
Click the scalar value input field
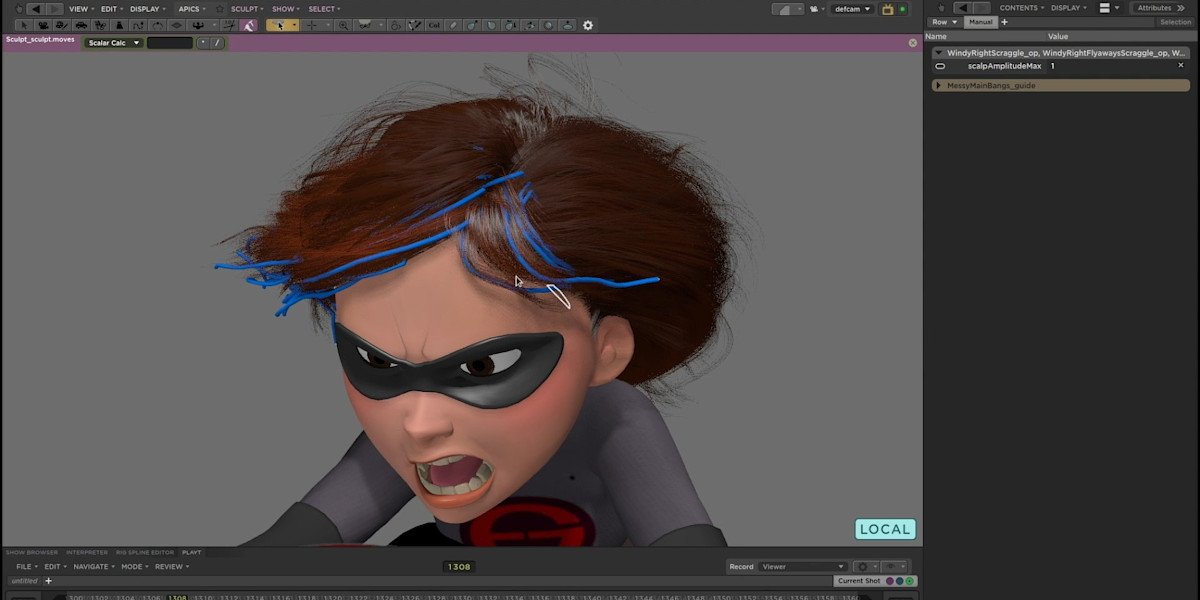(x=169, y=43)
